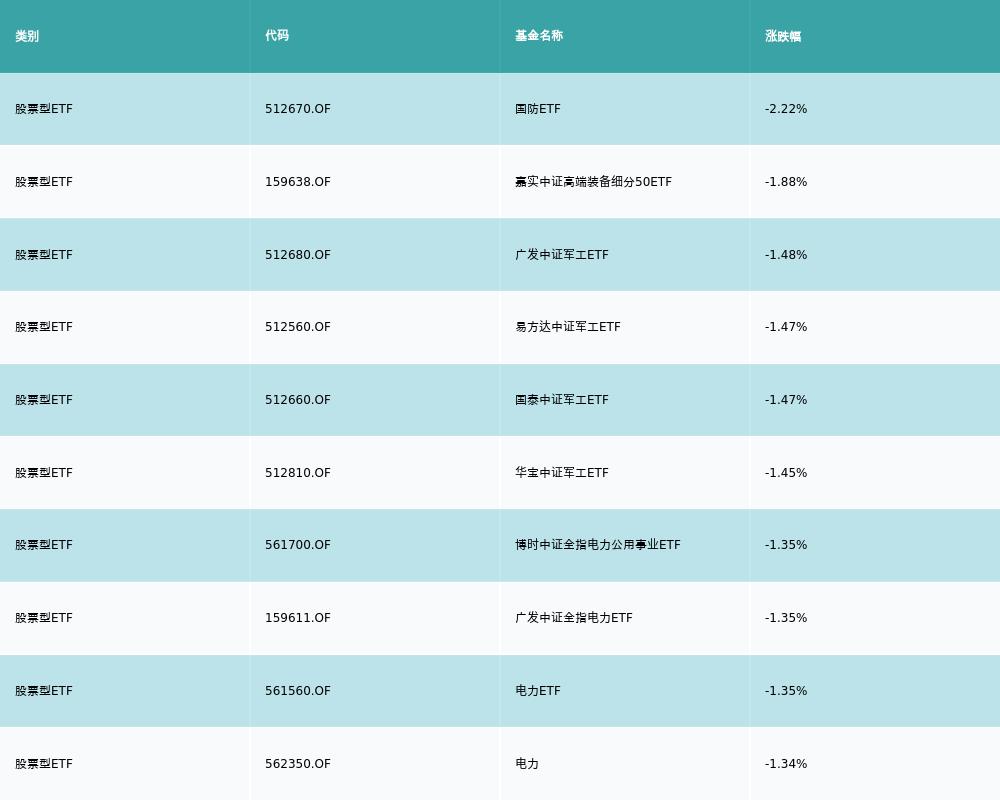Click 嘉实中证高端装备细分50ETF fund name
This screenshot has width=1000, height=800.
pos(593,182)
